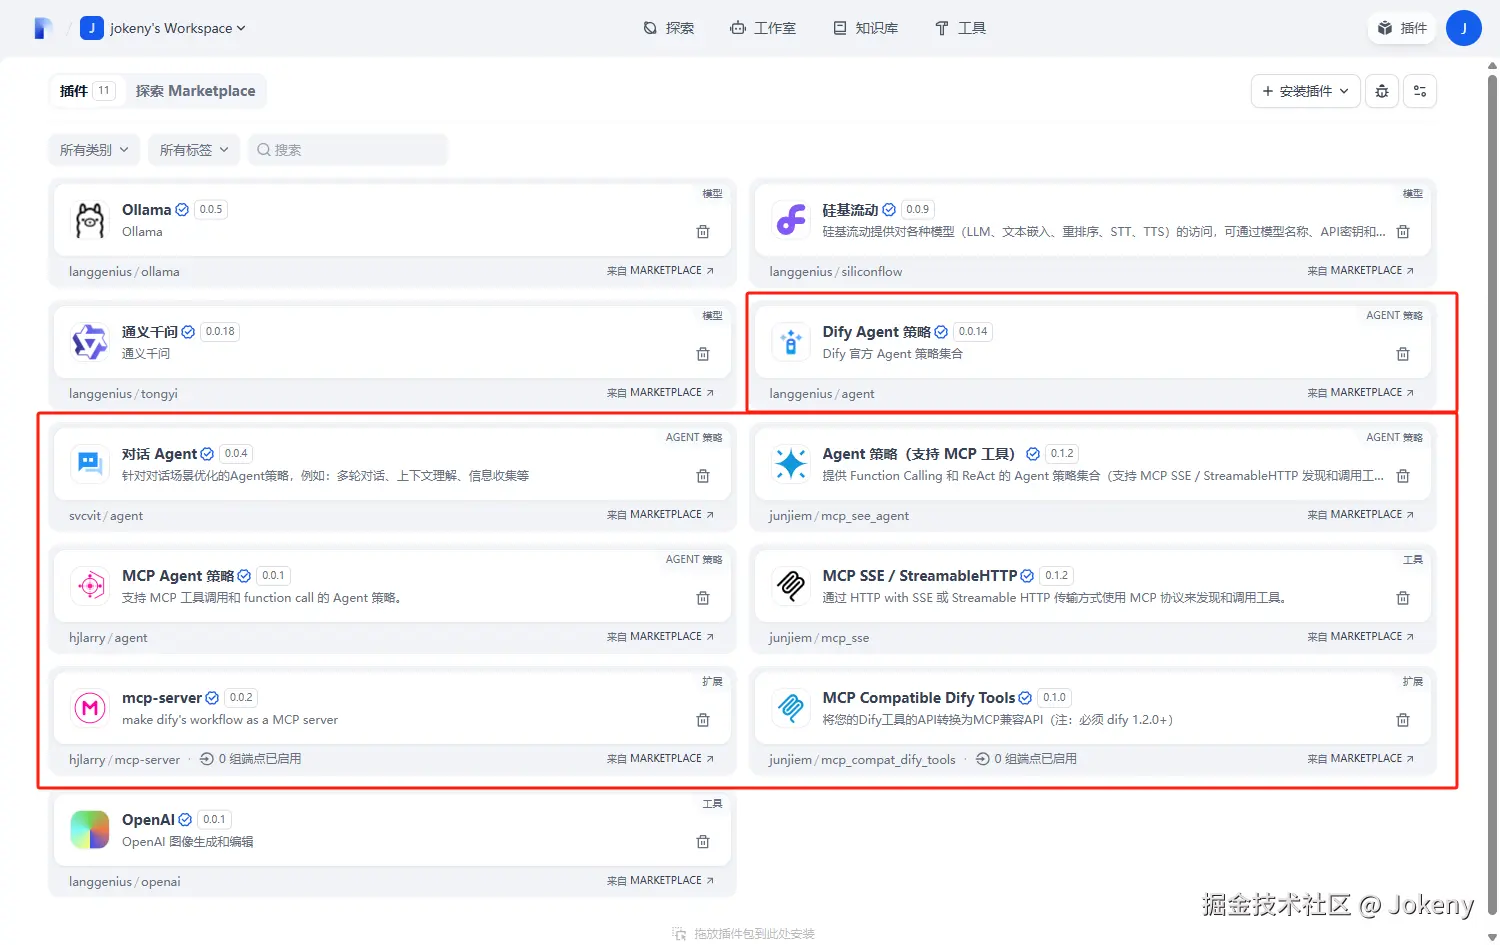Screen dimensions: 1500x945
Task: Delete Agent 策略 (支持 MCP 工具) trash icon
Action: point(1403,476)
